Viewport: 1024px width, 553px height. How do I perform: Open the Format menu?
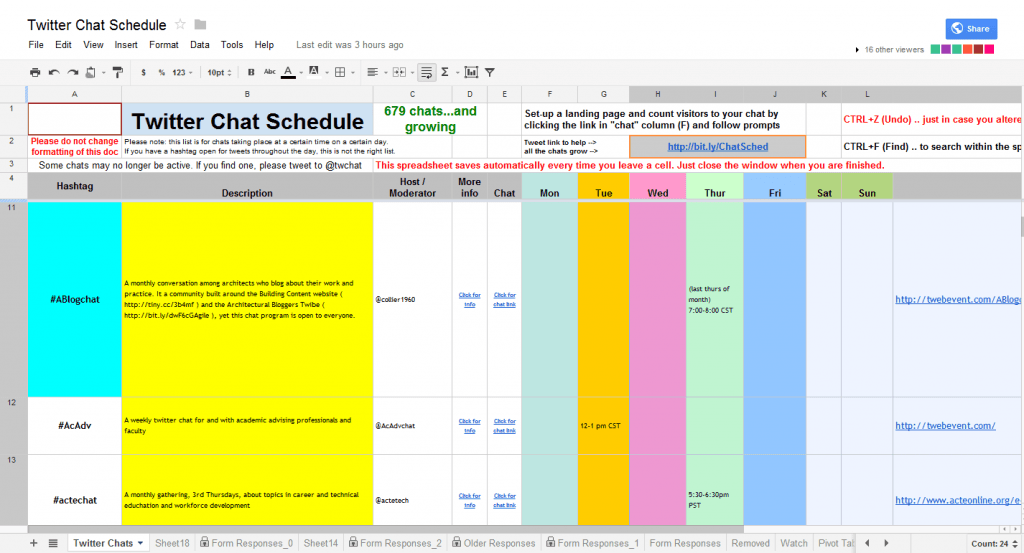163,45
